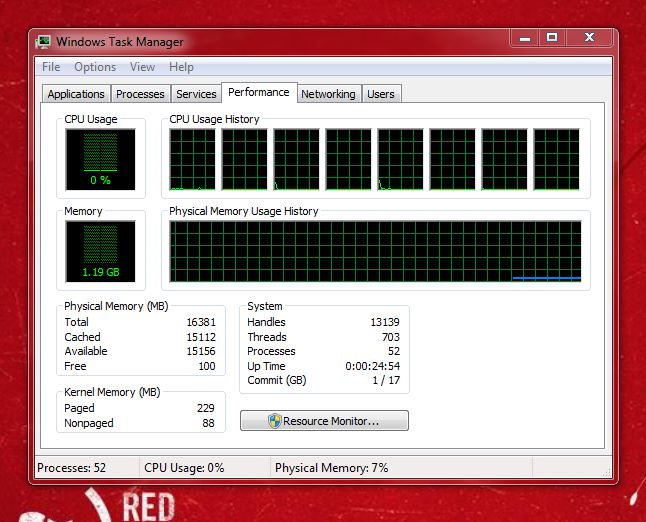
Task: Click the status bar CPU Usage: 0%
Action: (184, 468)
